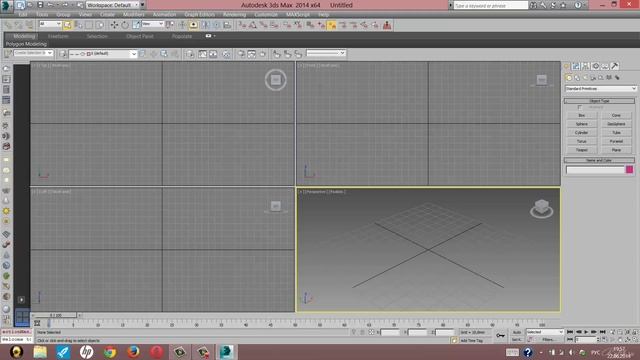Click the time slider 0/100 handle
This screenshot has height=360, width=640.
(x=55, y=316)
